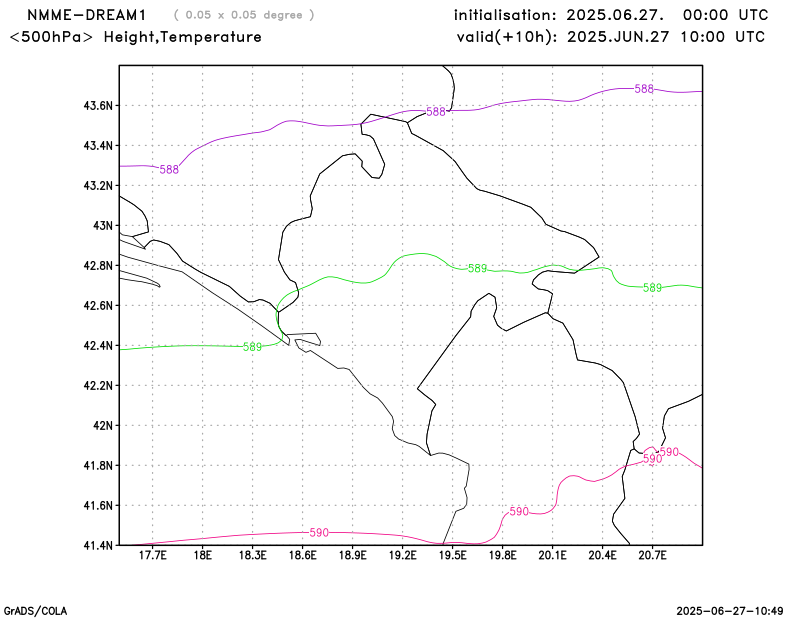
Task: Select the green 589 label on the 42.4N line
Action: pyautogui.click(x=252, y=347)
